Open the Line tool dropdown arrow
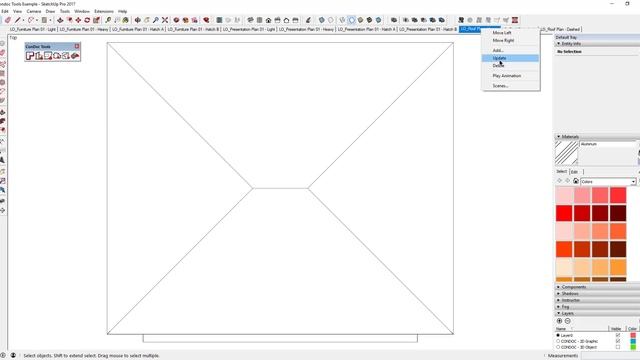Image resolution: width=640 pixels, height=360 pixels. pos(23,20)
